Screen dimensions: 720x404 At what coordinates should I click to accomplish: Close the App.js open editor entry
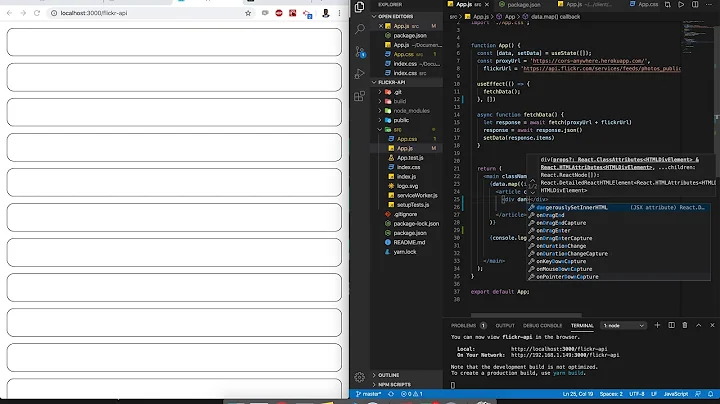click(381, 26)
